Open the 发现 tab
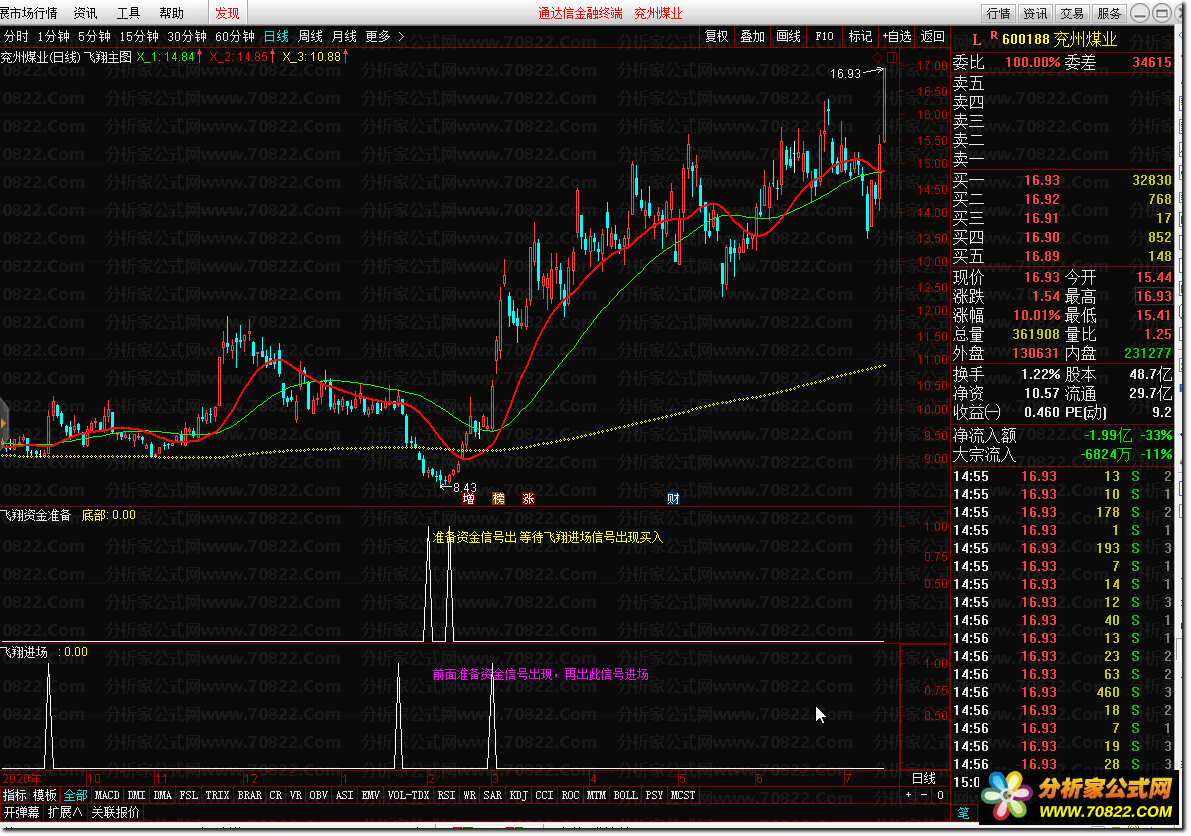Image resolution: width=1191 pixels, height=836 pixels. point(227,13)
